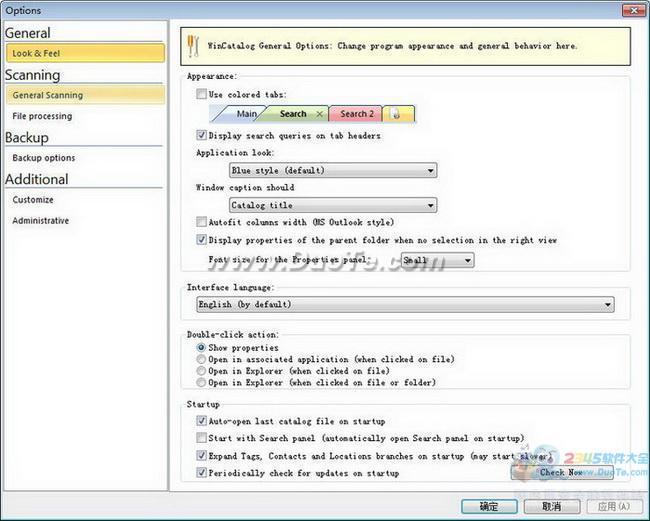Toggle Display properties of parent folder checkbox
The height and width of the screenshot is (521, 650).
coord(201,240)
